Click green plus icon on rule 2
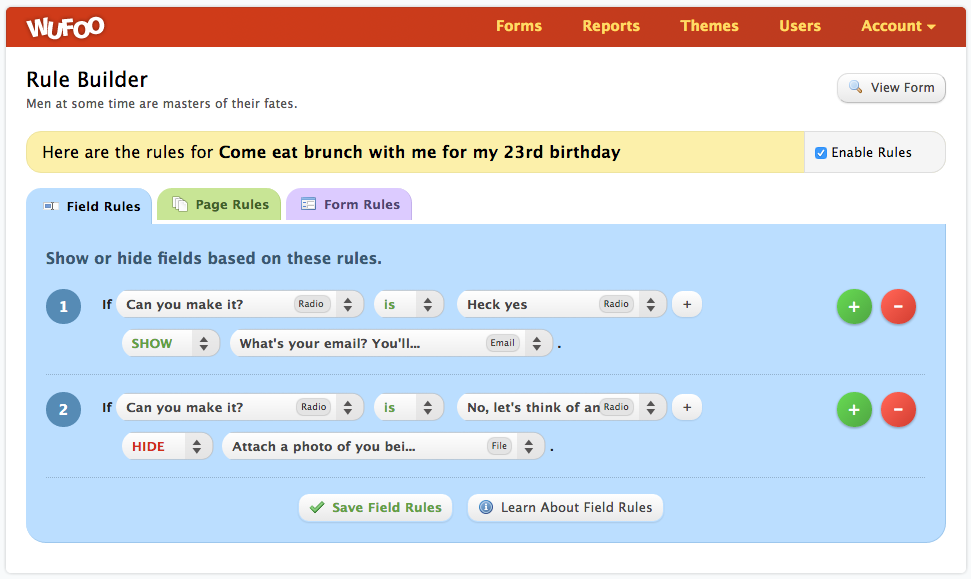The image size is (971, 579). 854,409
